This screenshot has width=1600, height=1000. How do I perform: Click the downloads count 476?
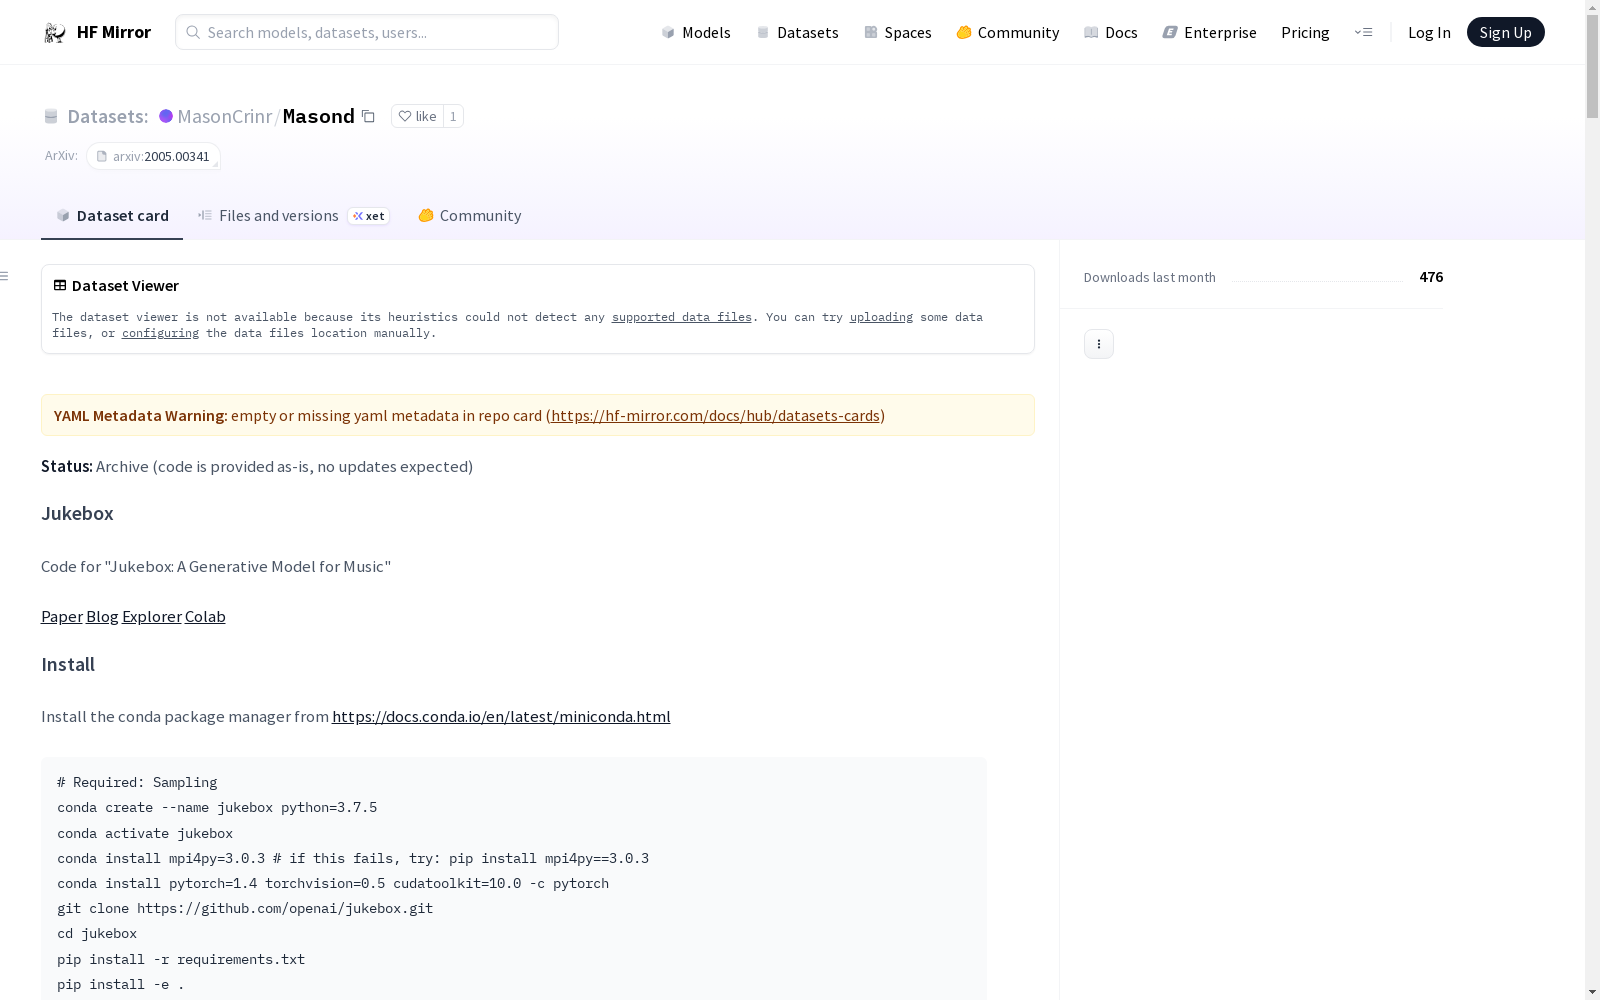[x=1431, y=277]
